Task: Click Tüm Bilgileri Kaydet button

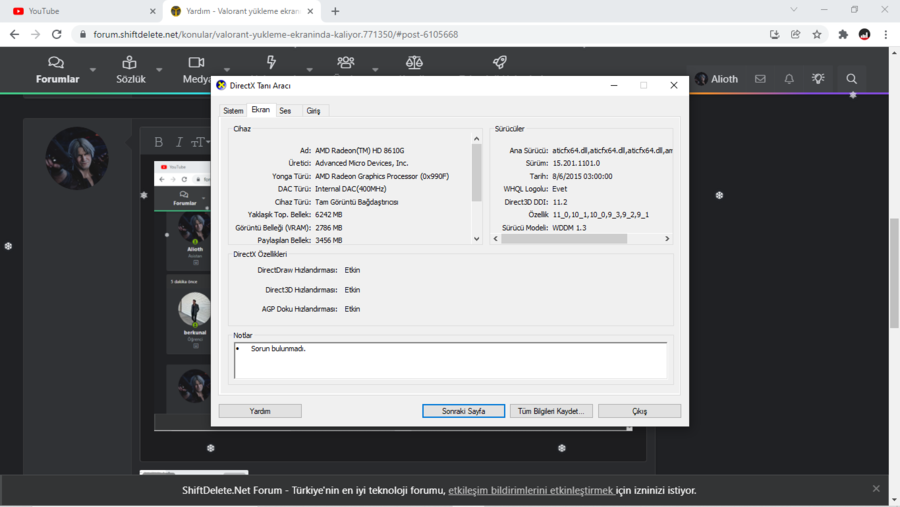Action: [551, 411]
